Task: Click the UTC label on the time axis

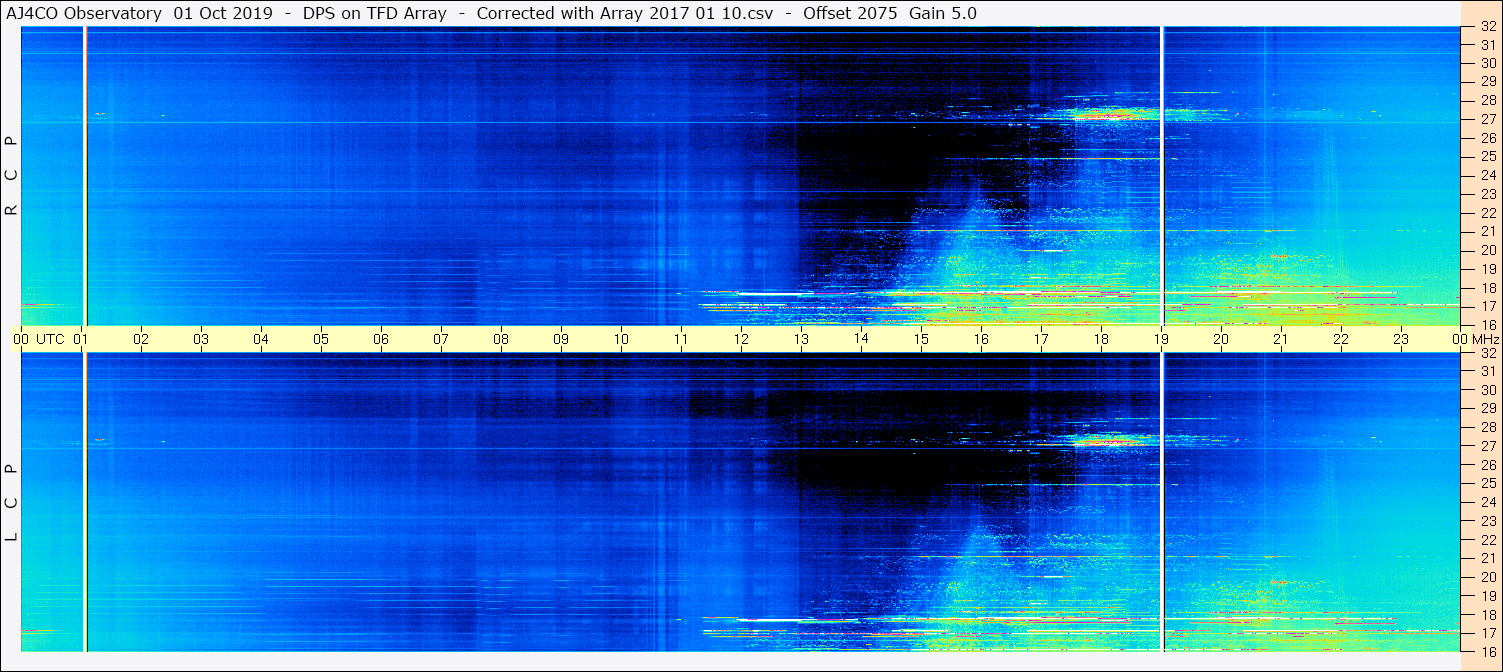Action: 49,339
